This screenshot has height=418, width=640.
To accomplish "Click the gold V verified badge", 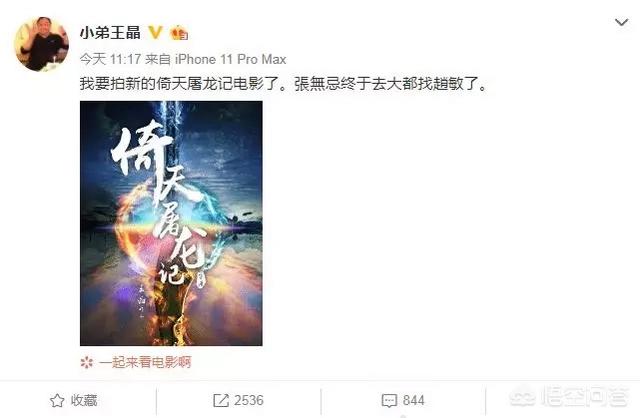I will tap(155, 32).
